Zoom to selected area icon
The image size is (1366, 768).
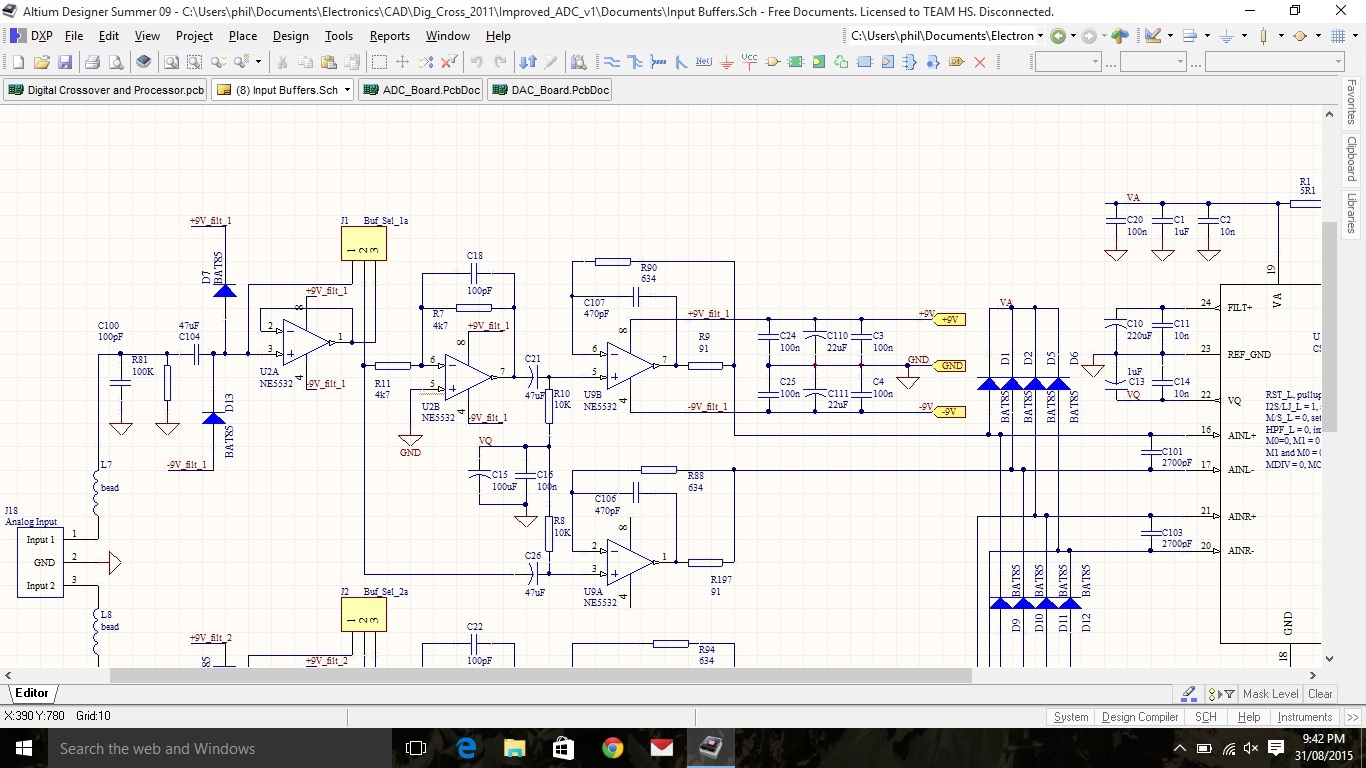point(195,62)
